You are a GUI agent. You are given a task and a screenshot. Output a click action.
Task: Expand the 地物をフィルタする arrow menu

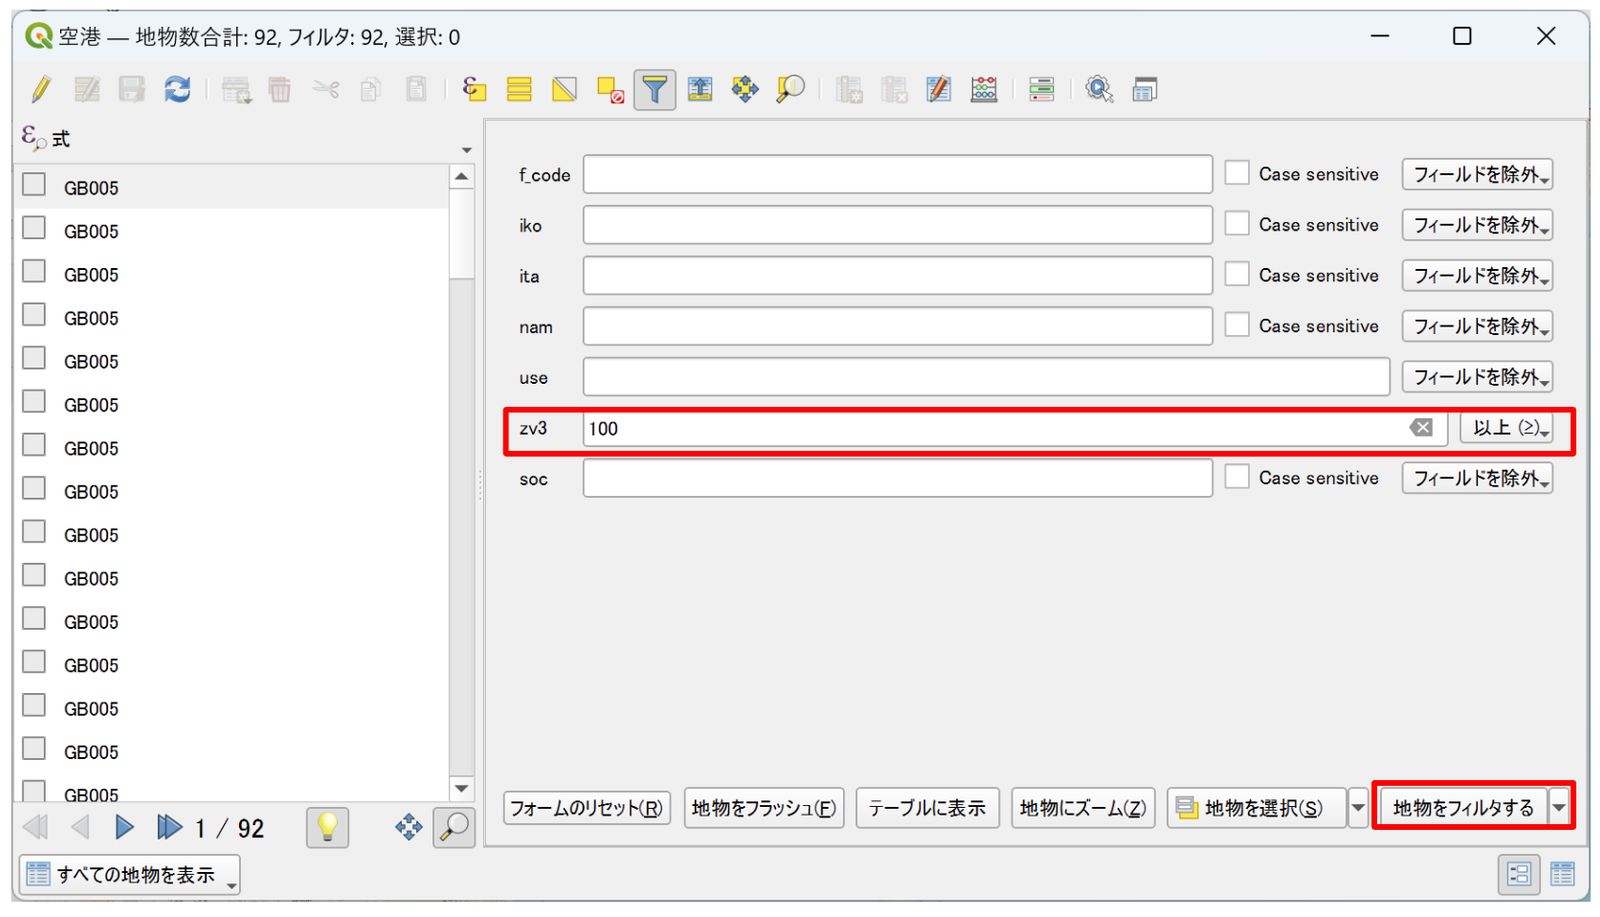(1559, 807)
